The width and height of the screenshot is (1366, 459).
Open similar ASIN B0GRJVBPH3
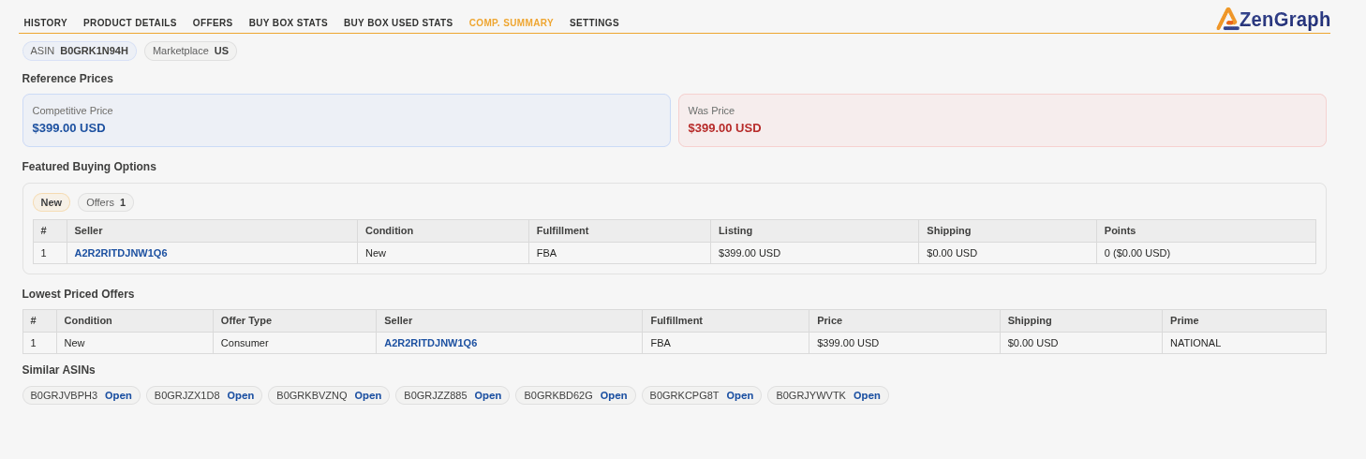pos(118,395)
